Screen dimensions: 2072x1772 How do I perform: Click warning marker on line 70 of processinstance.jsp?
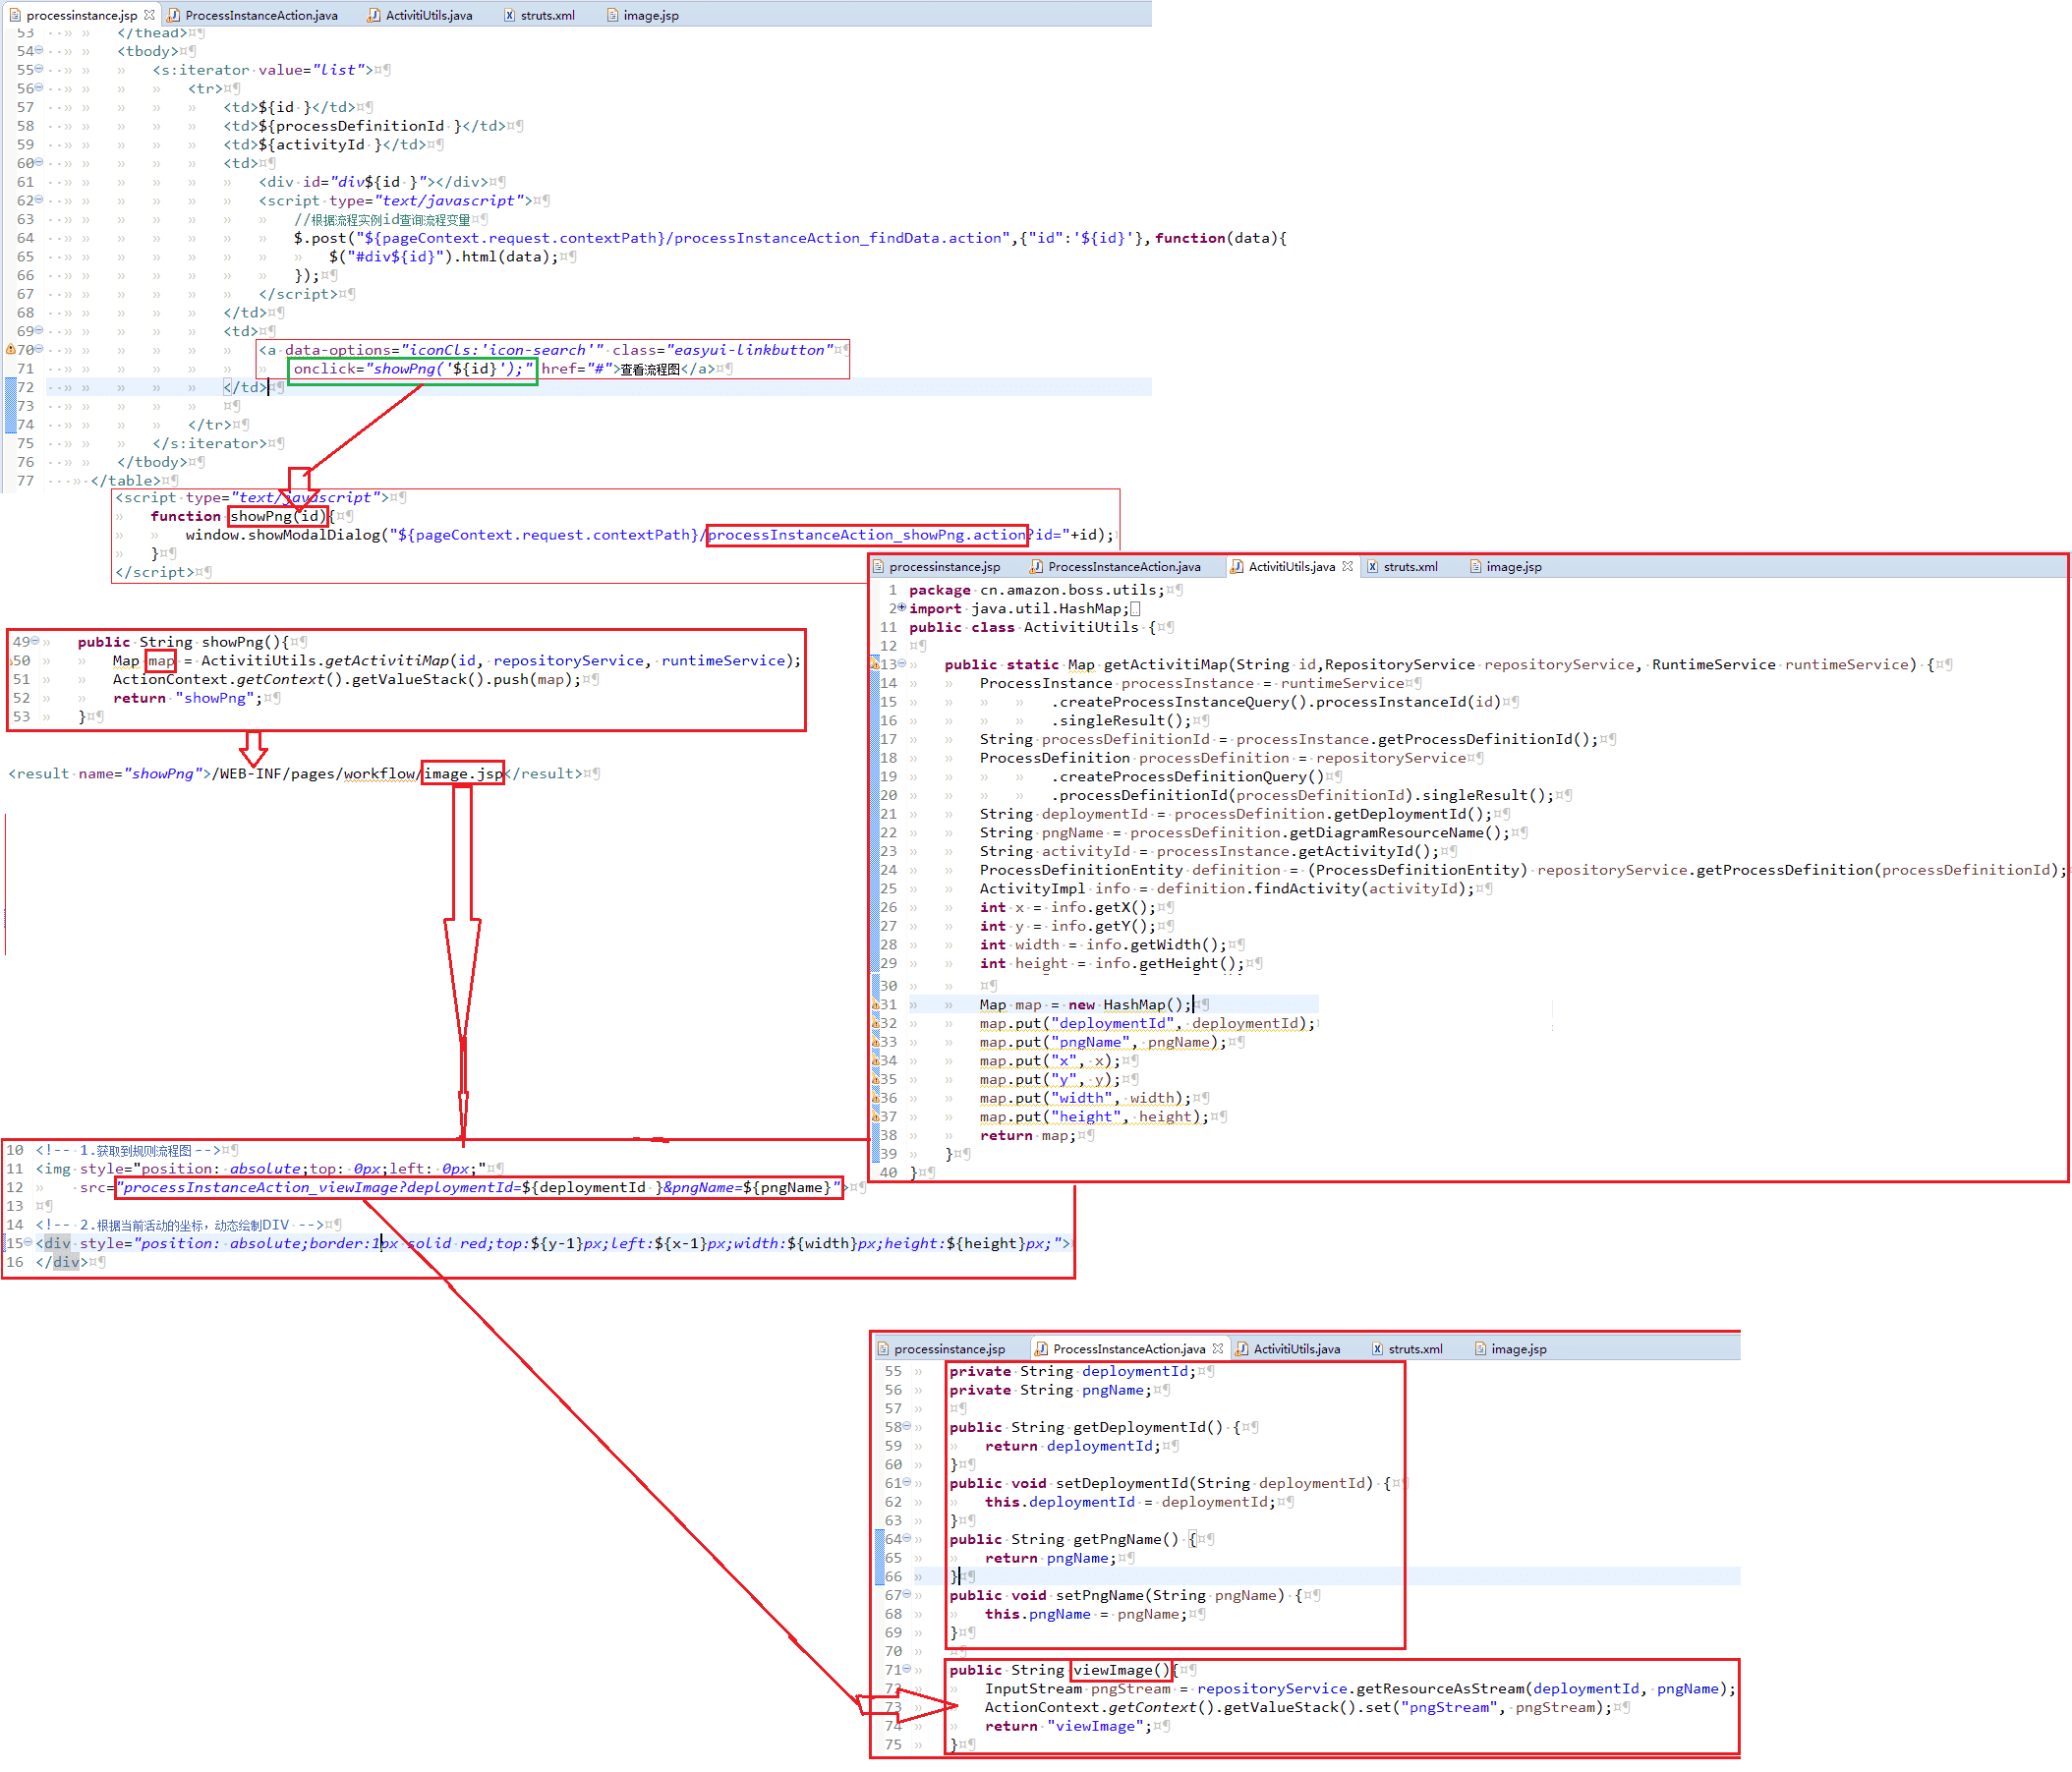[x=10, y=350]
